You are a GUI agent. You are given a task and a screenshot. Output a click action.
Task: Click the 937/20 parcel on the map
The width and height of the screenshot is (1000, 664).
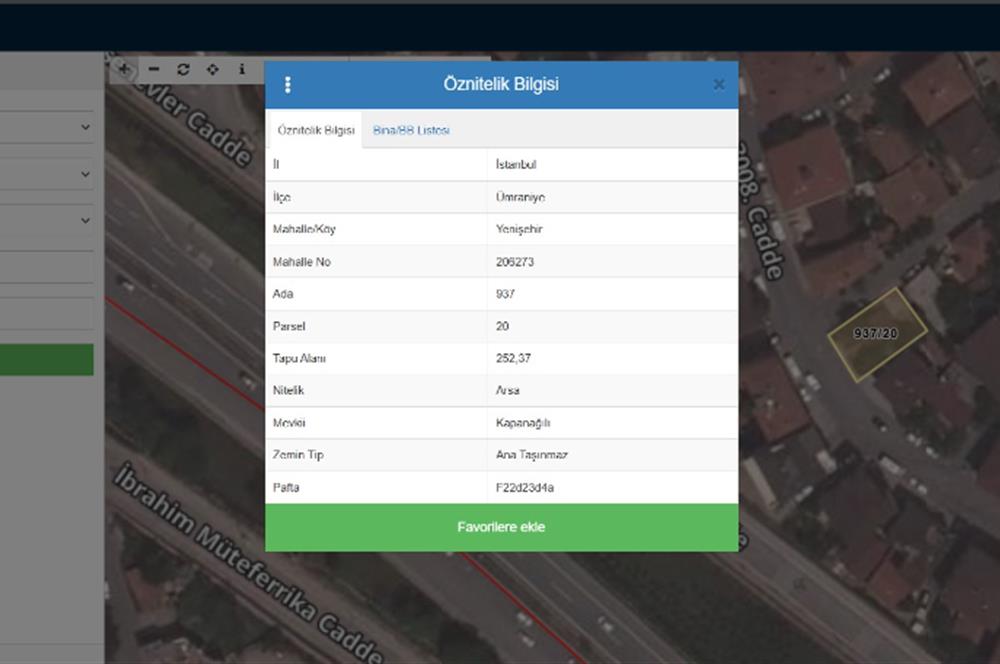[x=877, y=334]
